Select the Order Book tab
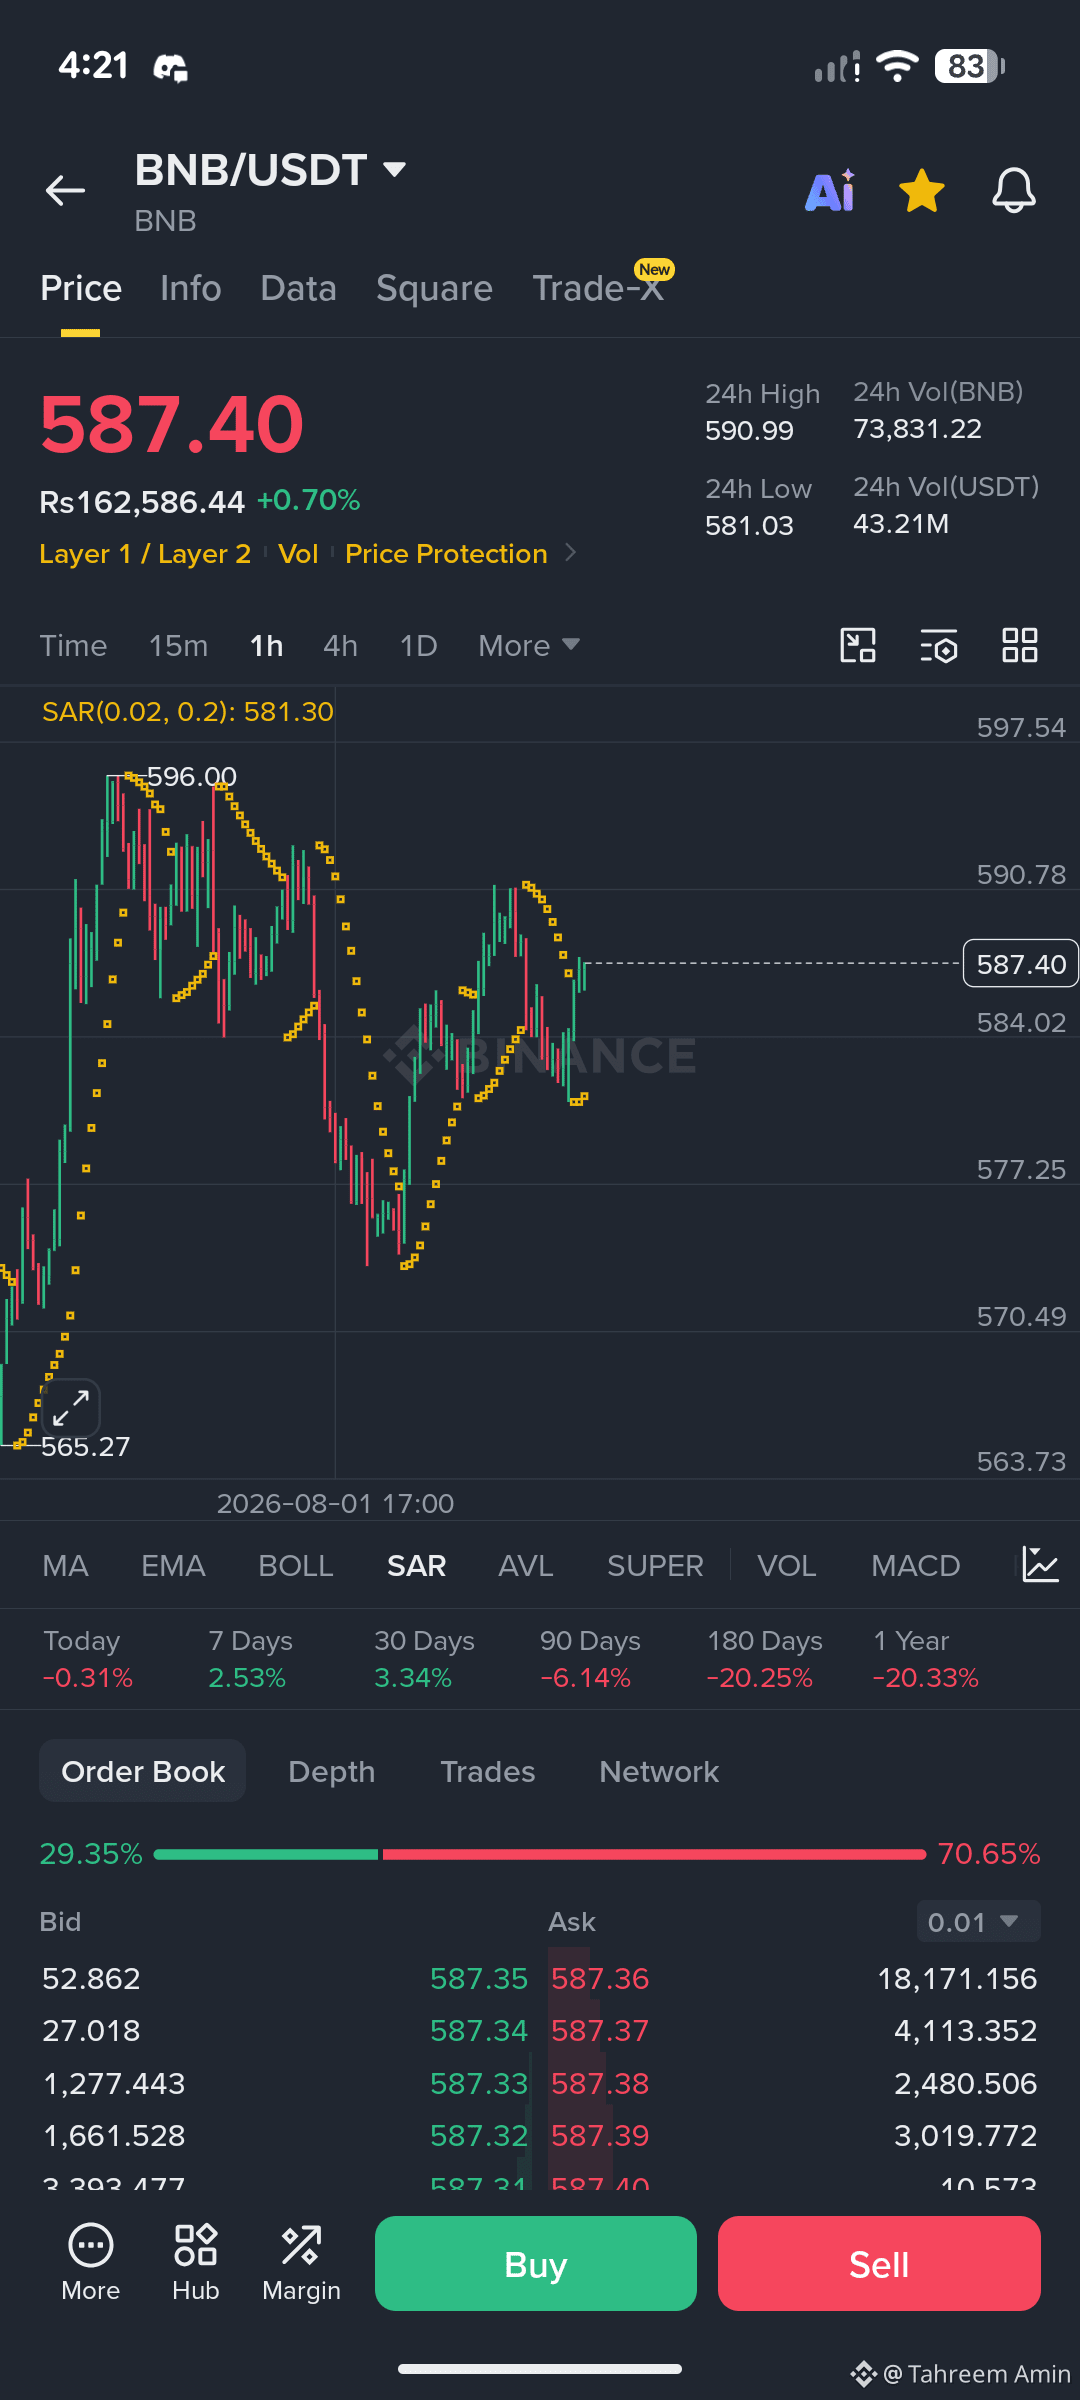This screenshot has height=2400, width=1080. click(143, 1771)
